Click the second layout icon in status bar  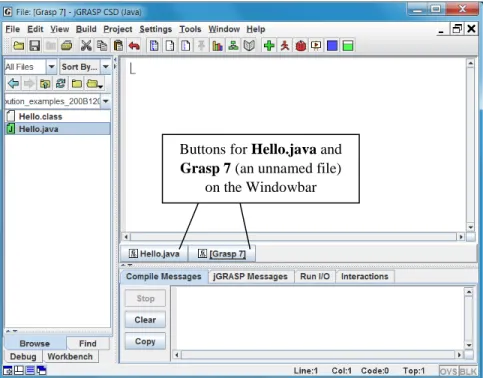click(19, 370)
